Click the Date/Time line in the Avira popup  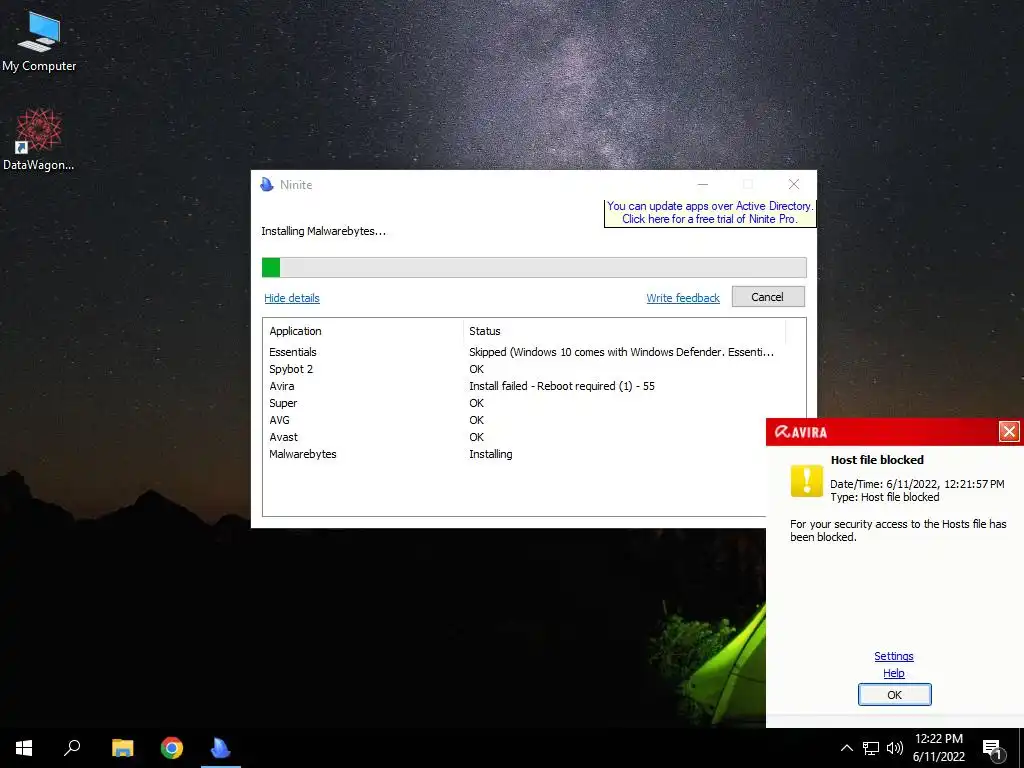click(x=917, y=484)
